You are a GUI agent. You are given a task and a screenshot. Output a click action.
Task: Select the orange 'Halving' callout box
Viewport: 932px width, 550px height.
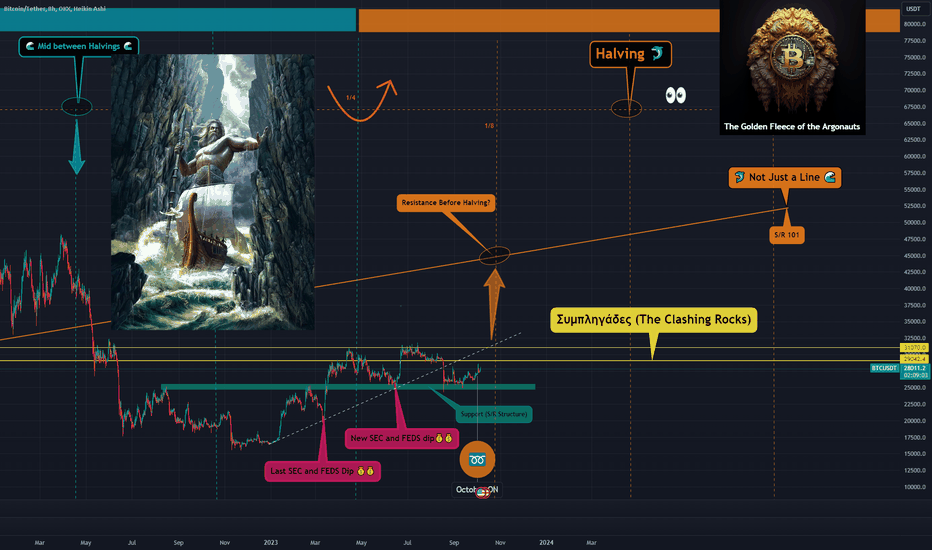pyautogui.click(x=630, y=54)
